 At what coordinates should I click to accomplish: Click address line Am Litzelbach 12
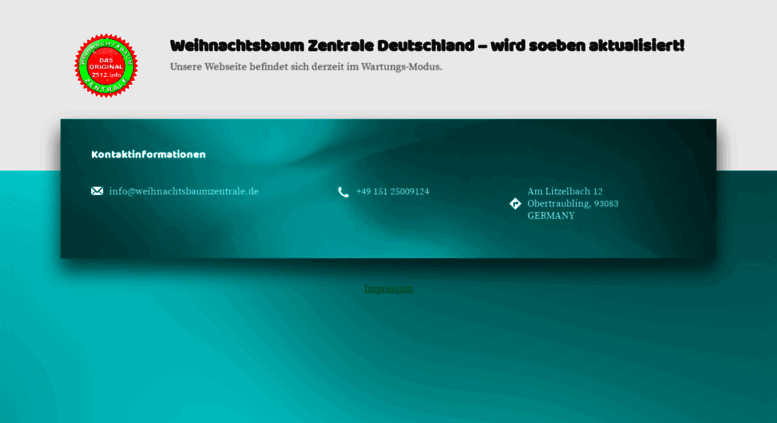point(565,191)
